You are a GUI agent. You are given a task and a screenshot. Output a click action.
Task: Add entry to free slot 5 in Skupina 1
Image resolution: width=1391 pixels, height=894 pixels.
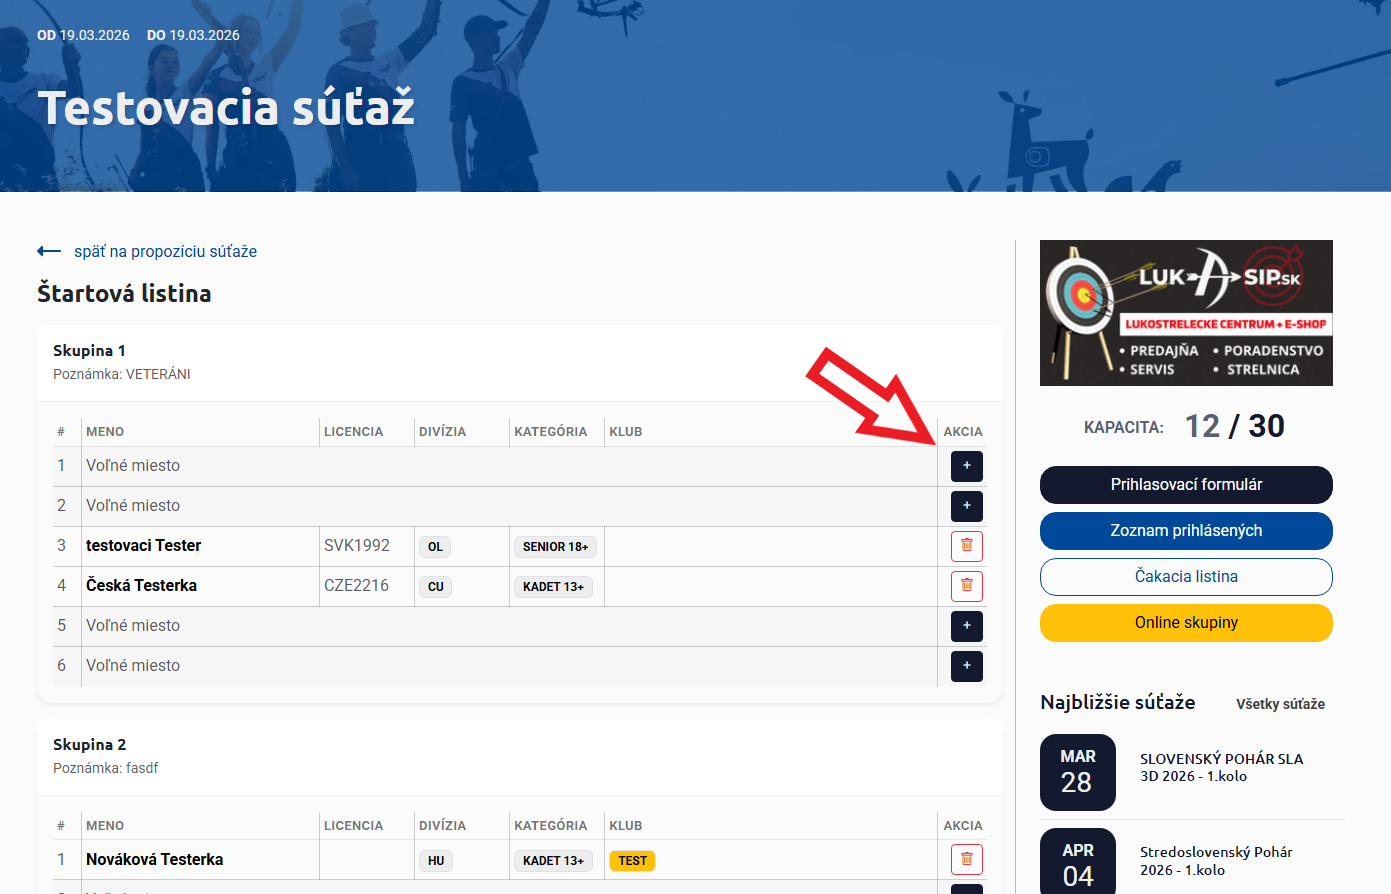(x=966, y=626)
